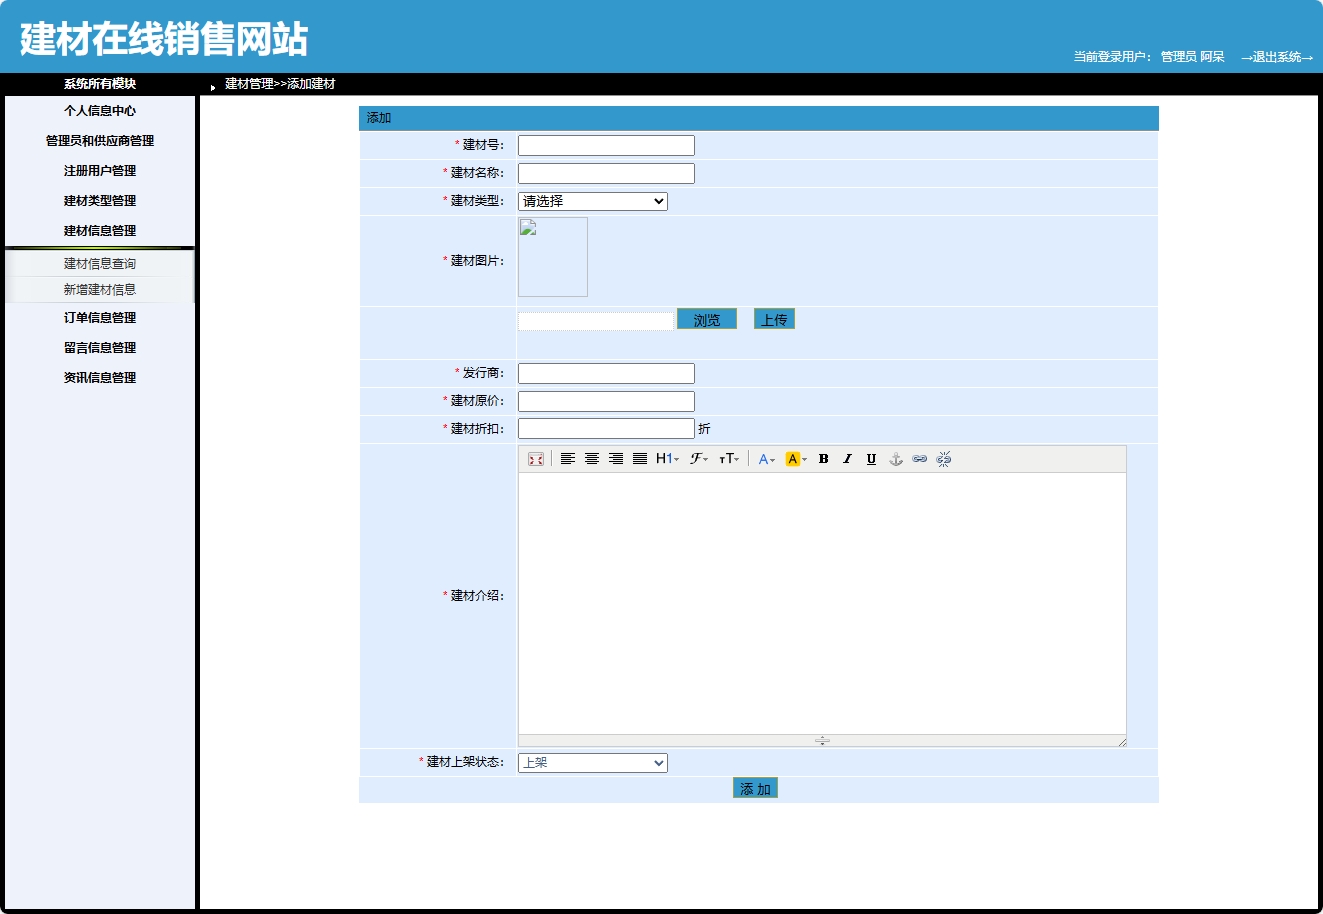Apply italic formatting in the editor
Viewport: 1323px width, 914px height.
click(x=846, y=458)
